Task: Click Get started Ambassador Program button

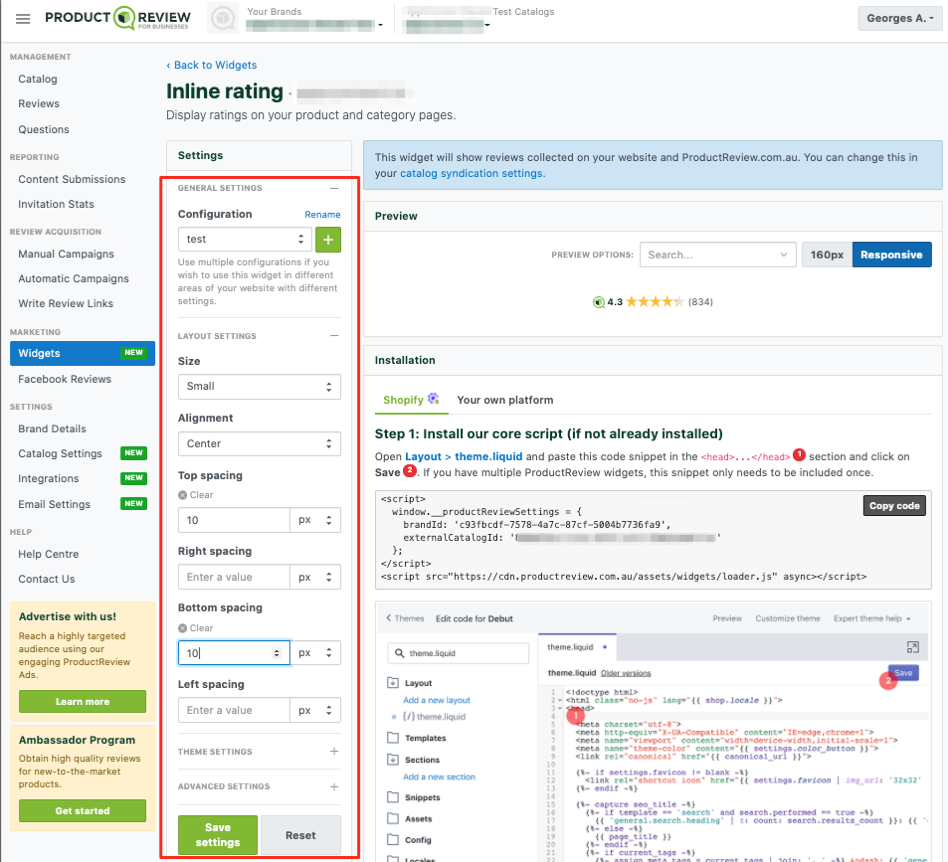Action: pos(82,811)
